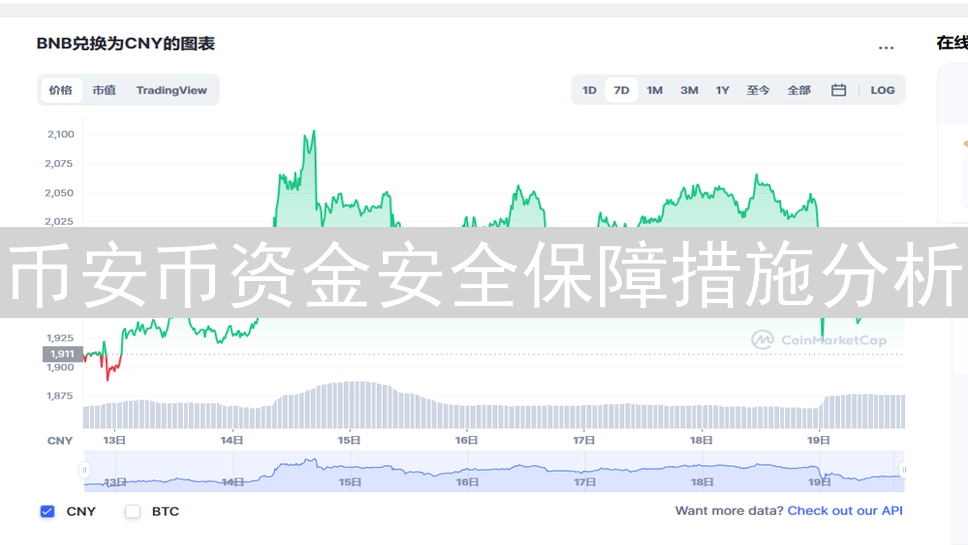This screenshot has height=545, width=968.
Task: Click the 1,875 price axis label
Action: coord(59,396)
